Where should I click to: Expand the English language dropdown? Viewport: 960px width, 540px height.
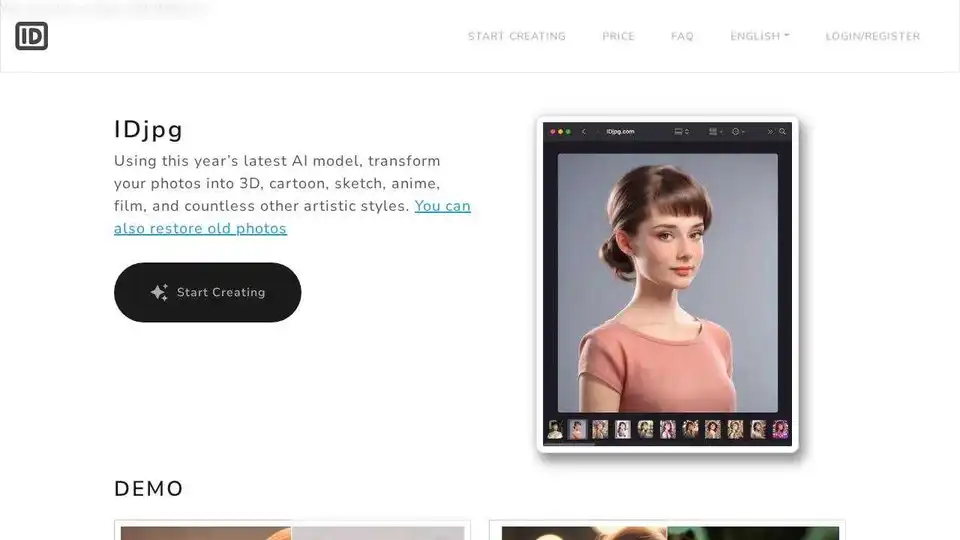tap(760, 36)
